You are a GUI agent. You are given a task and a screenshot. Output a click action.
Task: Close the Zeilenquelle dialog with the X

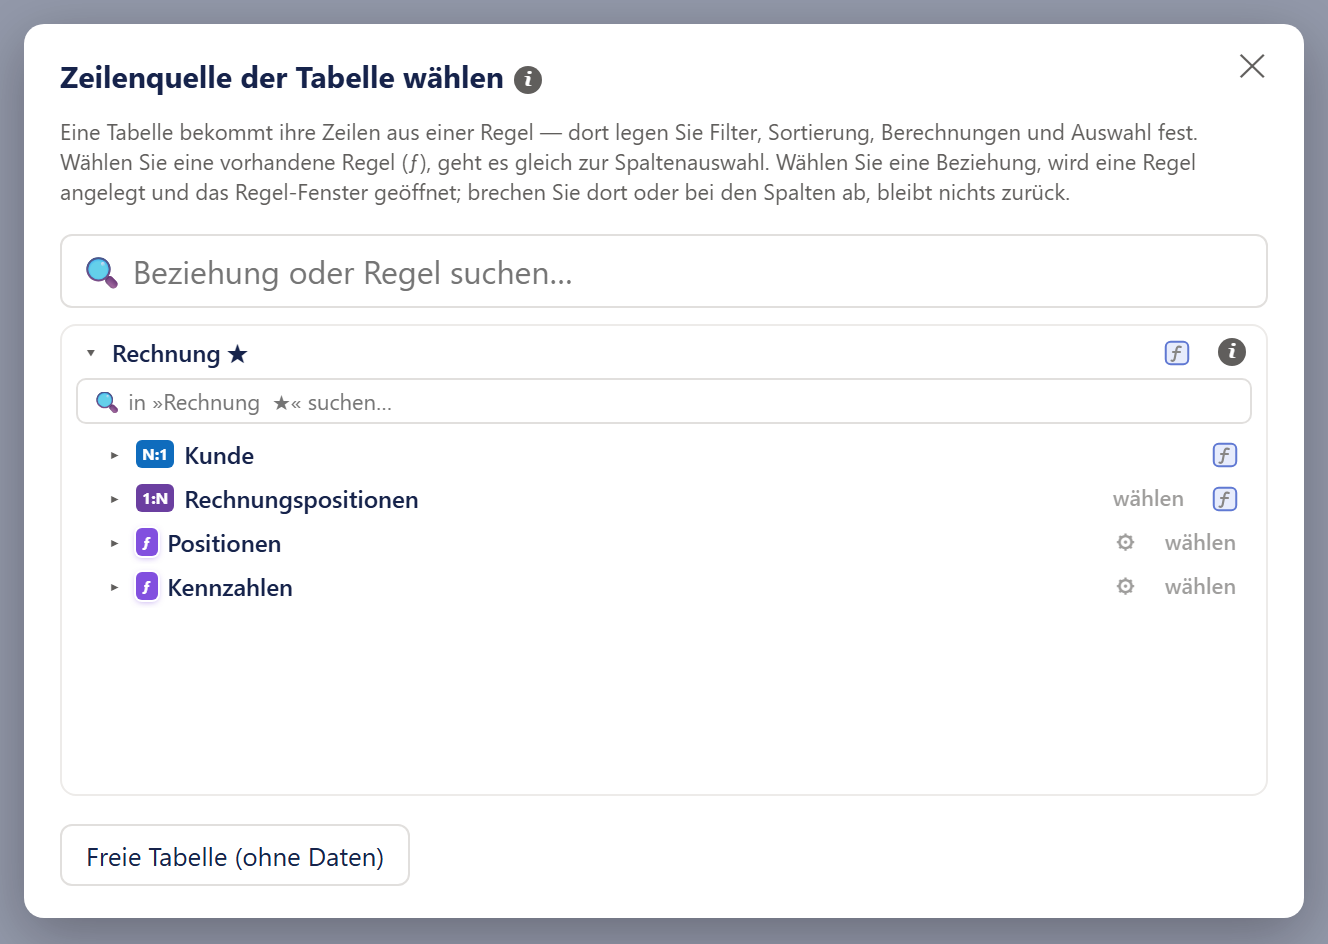[x=1252, y=66]
